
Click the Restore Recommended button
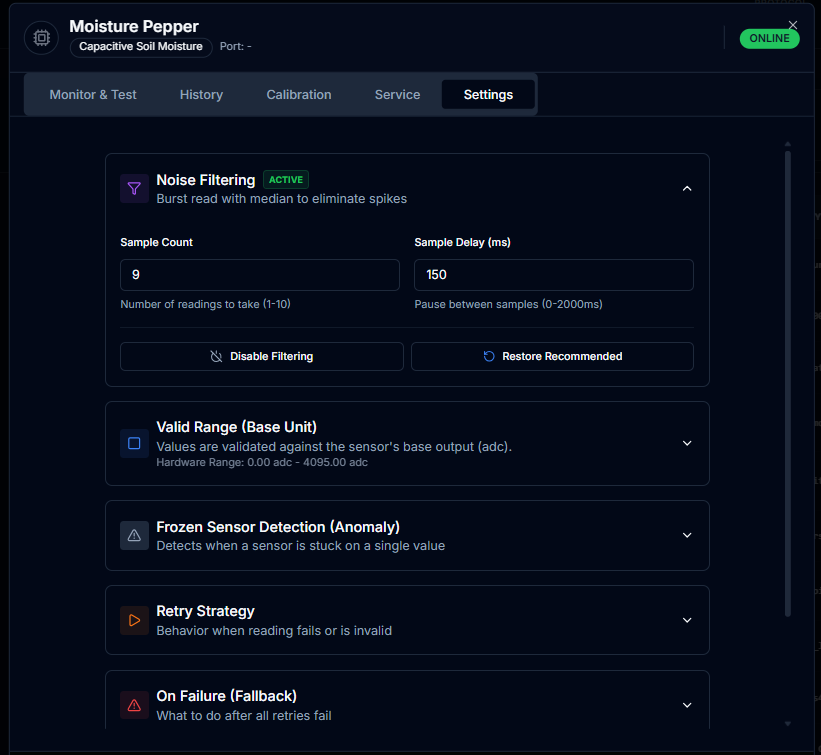[x=552, y=357]
